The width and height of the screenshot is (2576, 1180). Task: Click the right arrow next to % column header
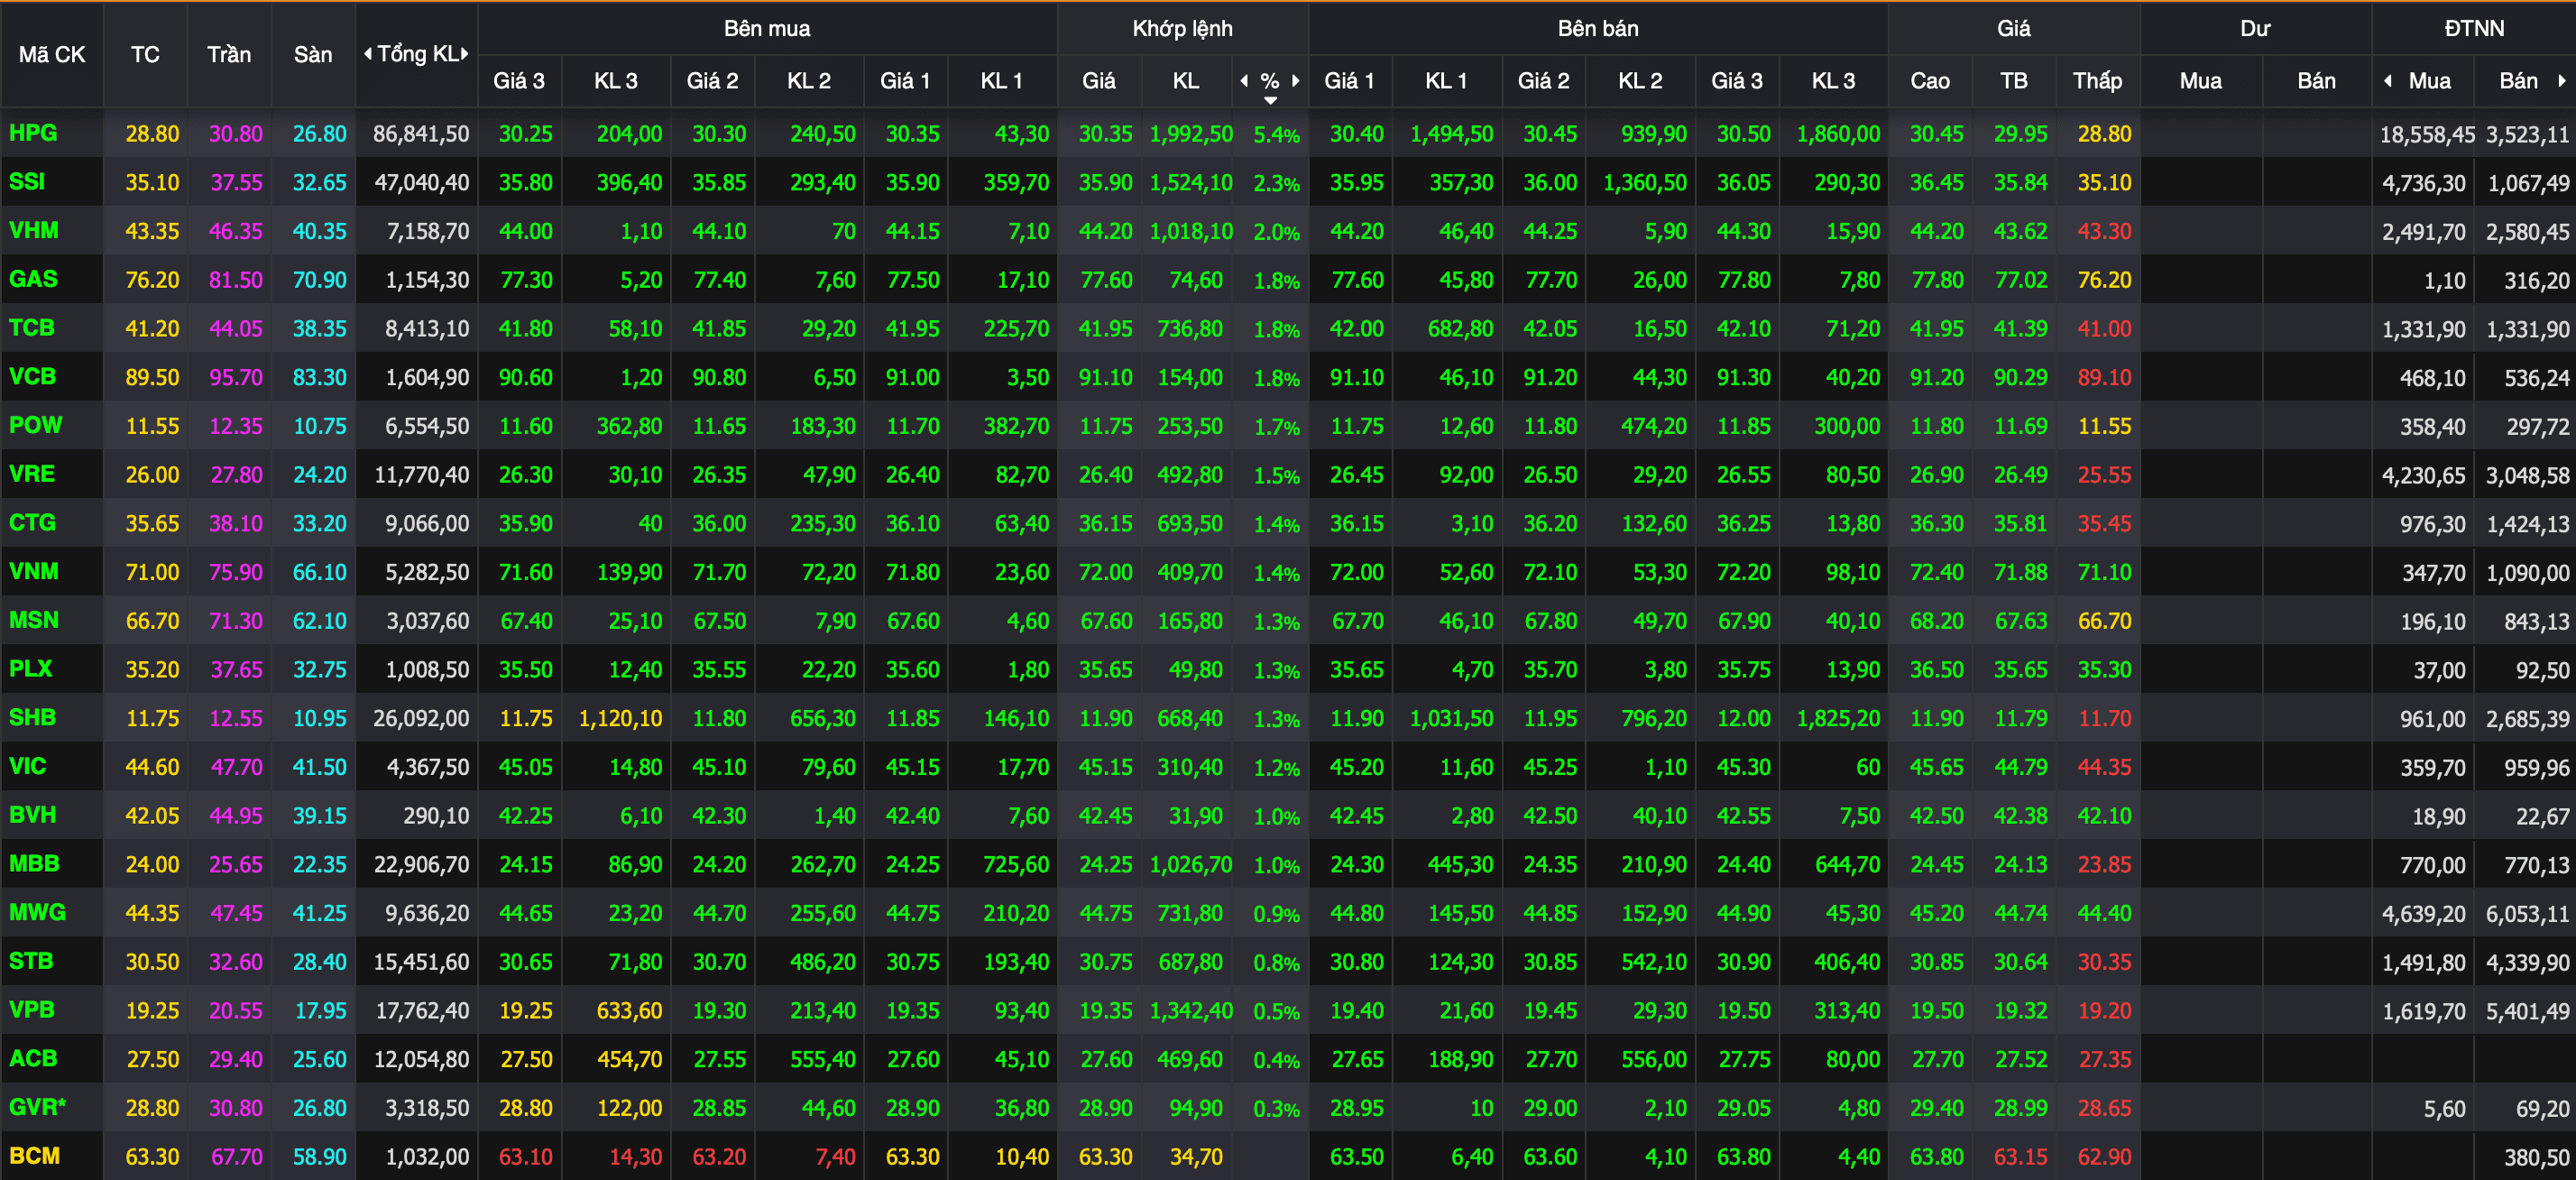[1296, 81]
